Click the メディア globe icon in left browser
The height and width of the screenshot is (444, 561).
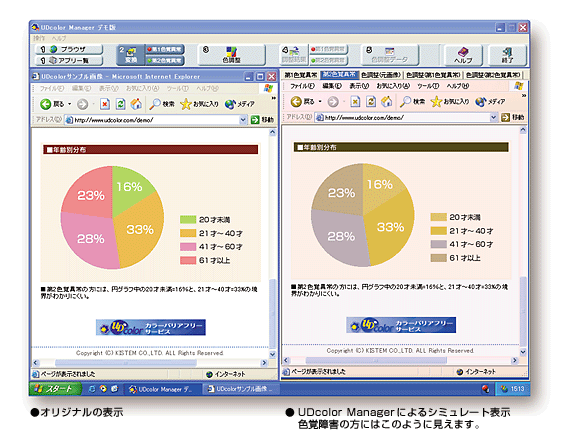coord(230,104)
